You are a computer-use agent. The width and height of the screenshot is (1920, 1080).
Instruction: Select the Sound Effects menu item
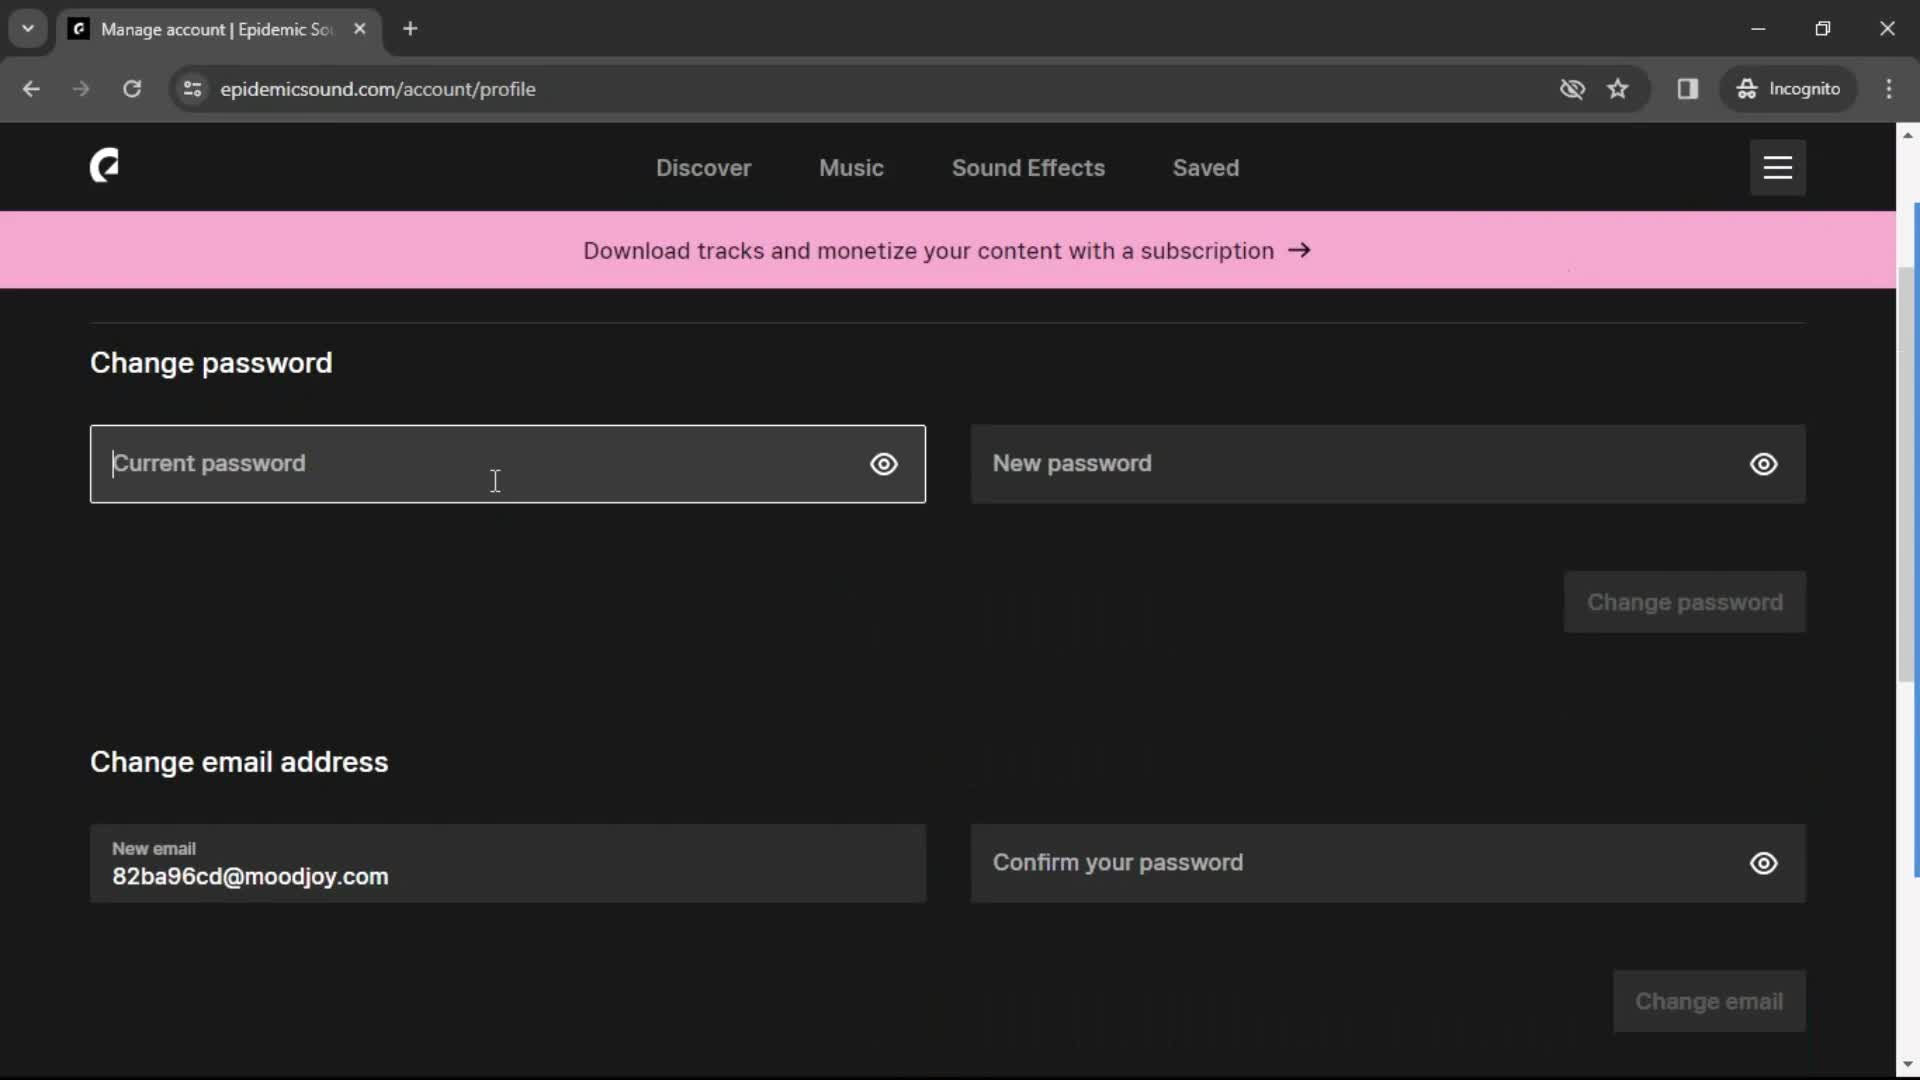click(1029, 167)
